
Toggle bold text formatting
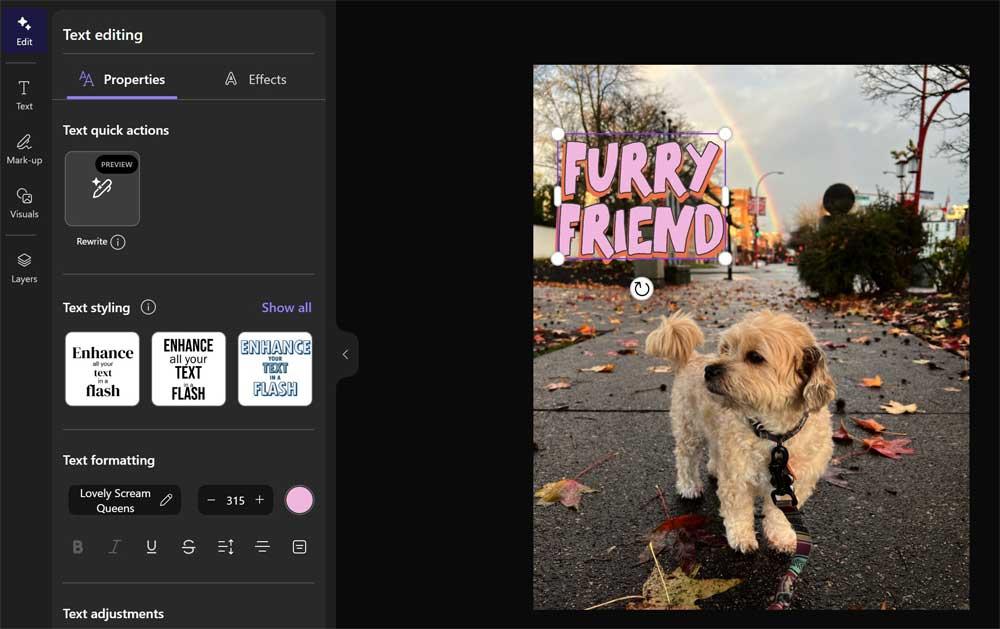pos(77,547)
